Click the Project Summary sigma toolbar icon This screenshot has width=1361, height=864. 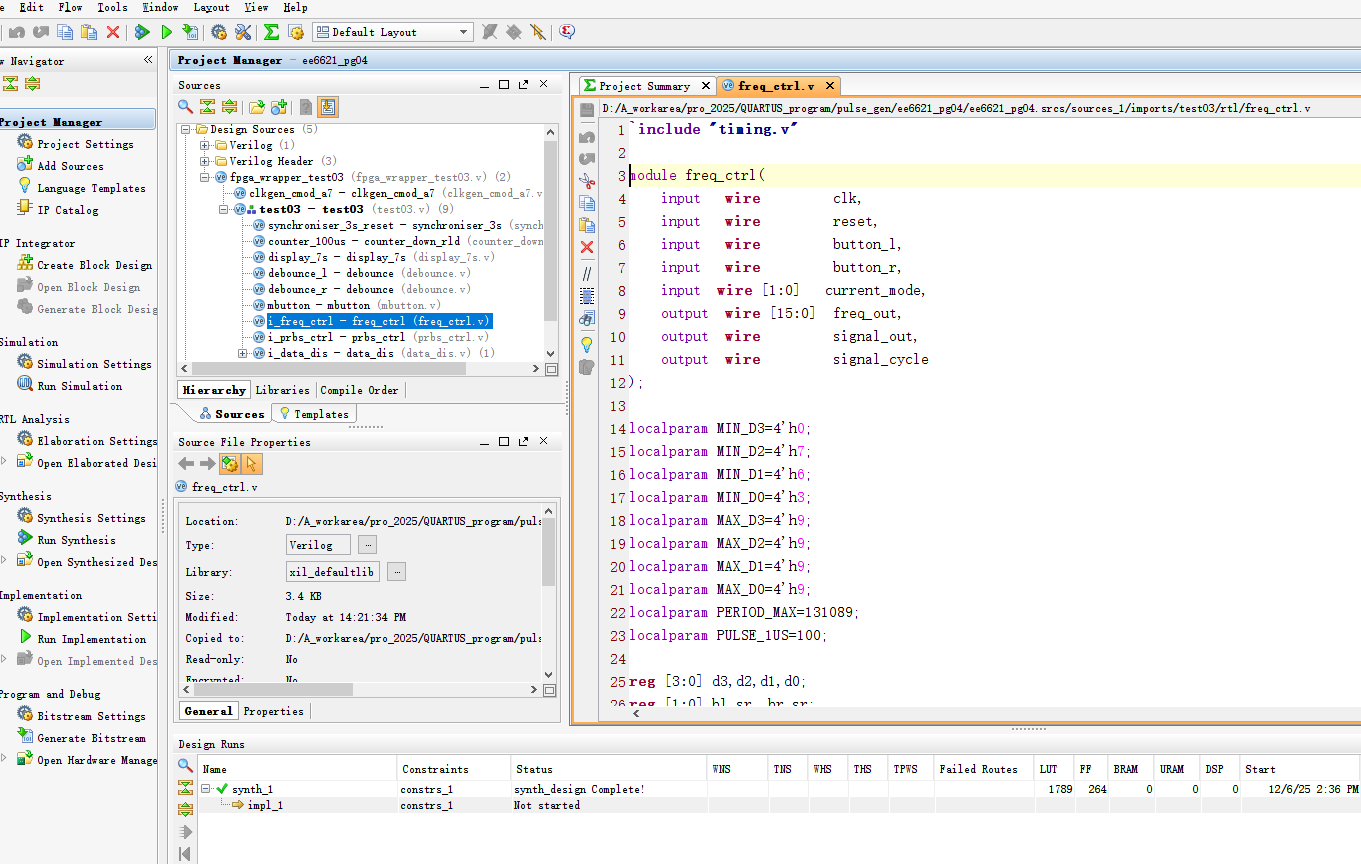271,32
